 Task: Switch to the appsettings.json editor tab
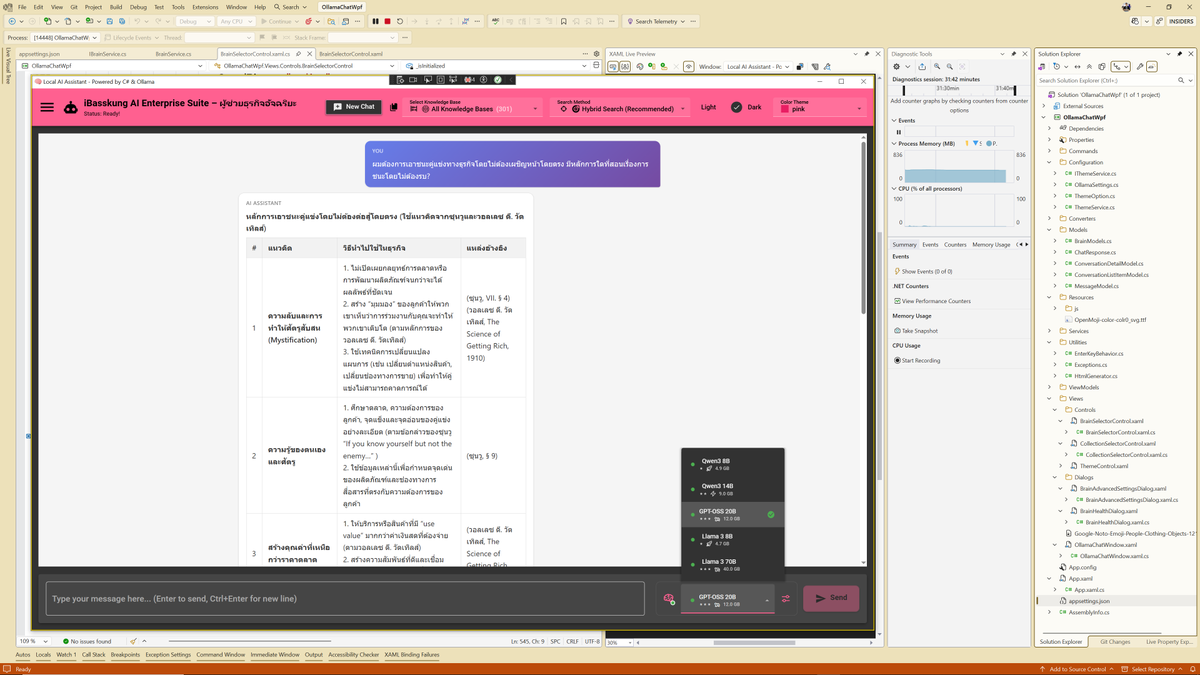pos(39,54)
